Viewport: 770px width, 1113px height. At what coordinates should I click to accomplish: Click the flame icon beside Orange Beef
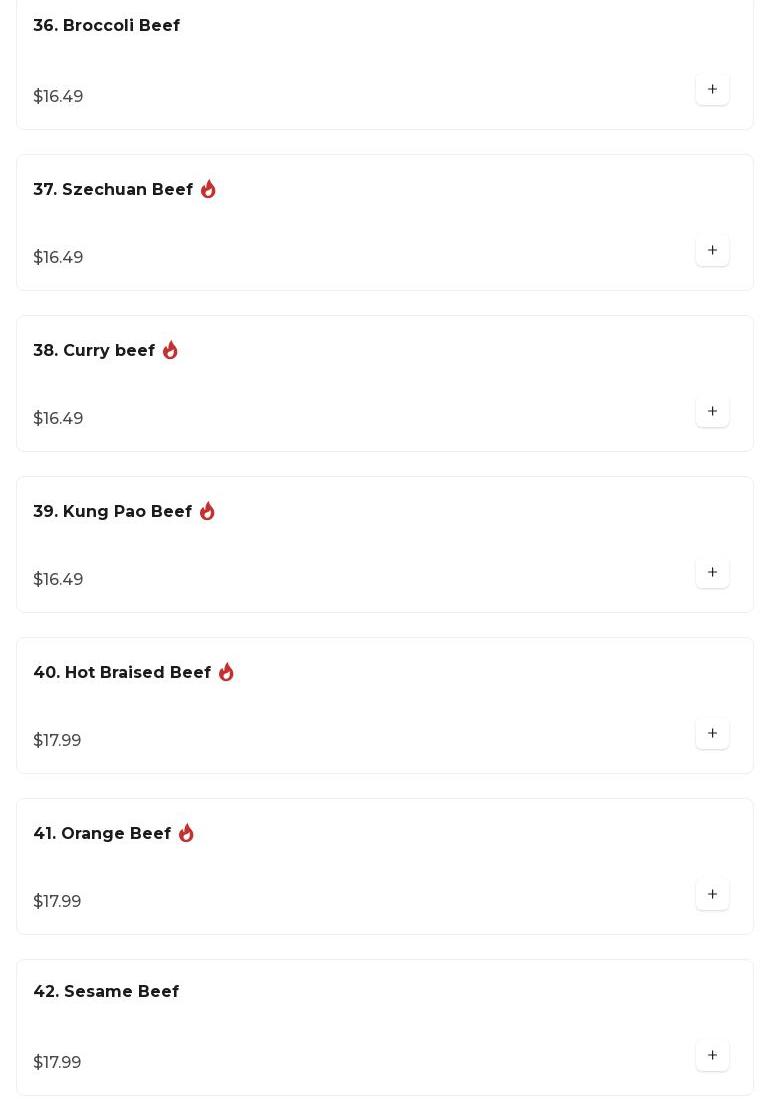[x=186, y=833]
